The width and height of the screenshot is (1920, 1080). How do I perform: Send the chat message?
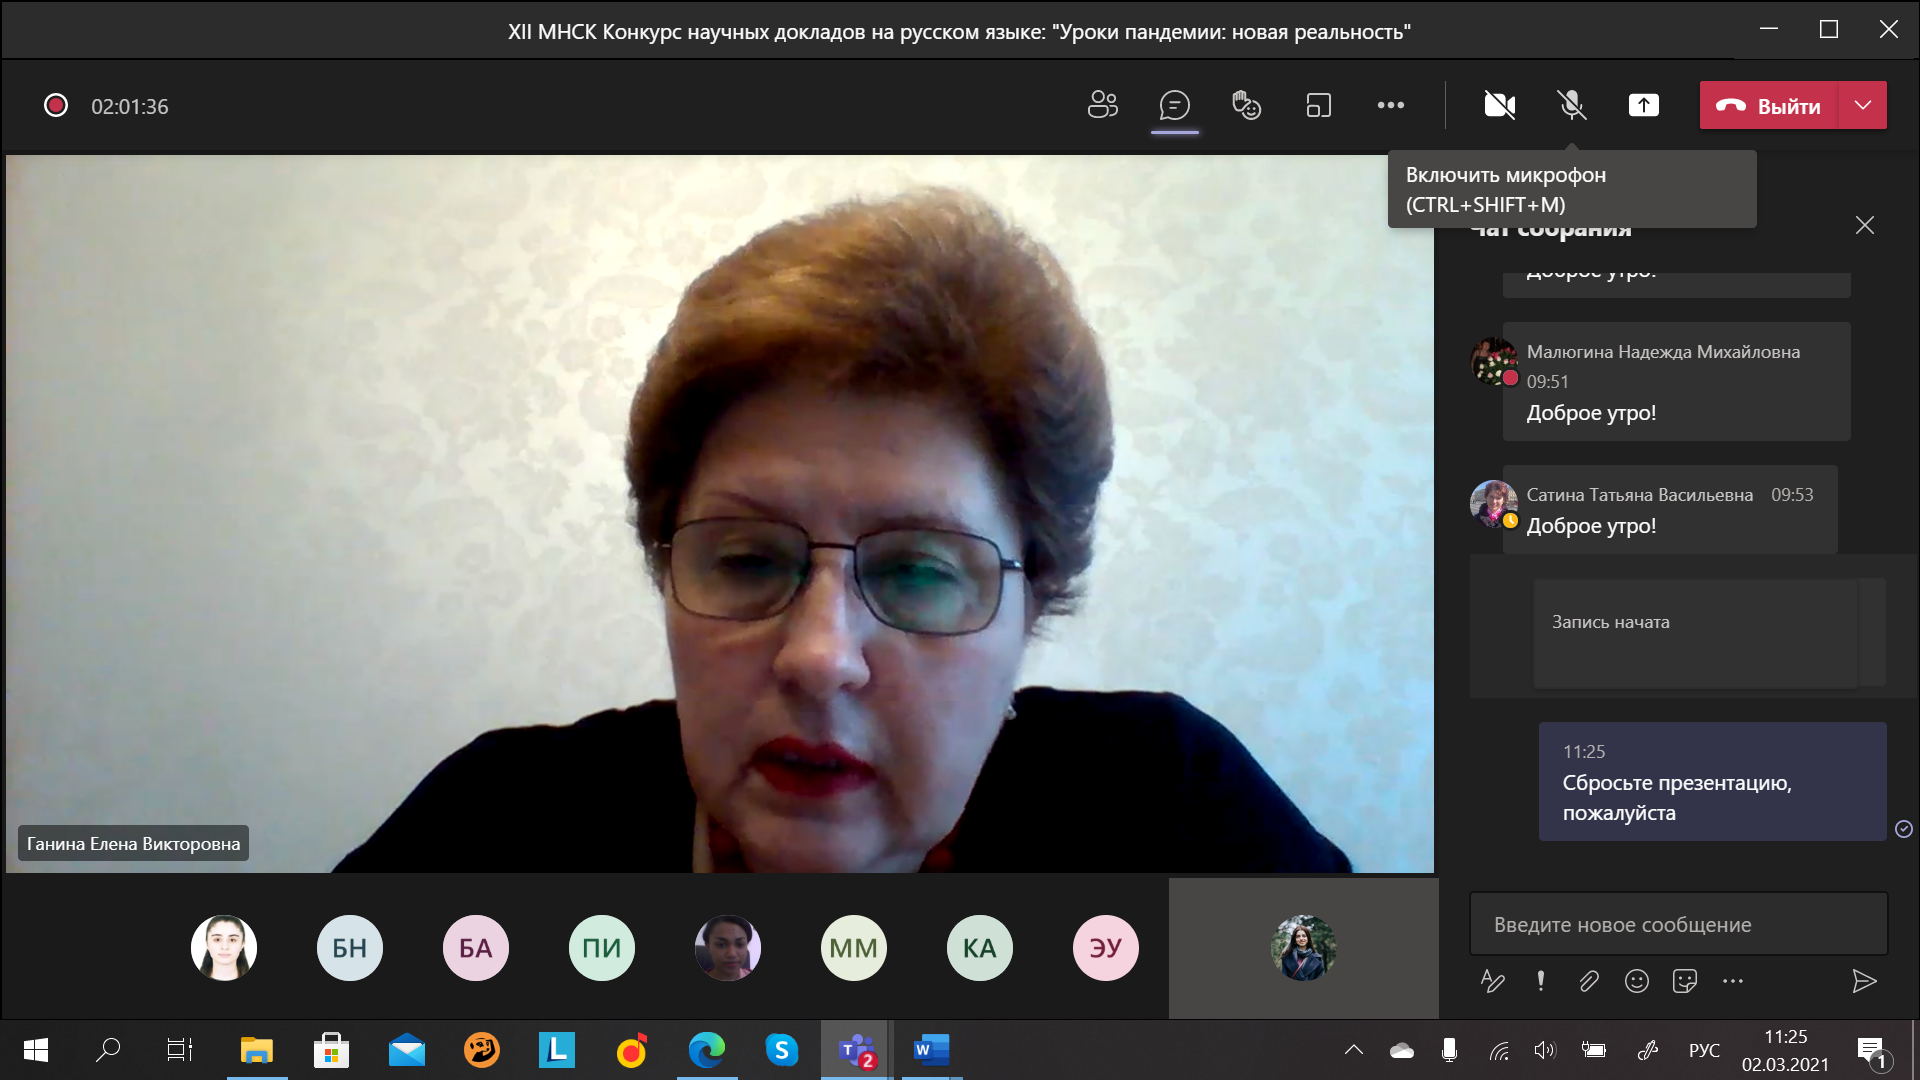click(1863, 981)
